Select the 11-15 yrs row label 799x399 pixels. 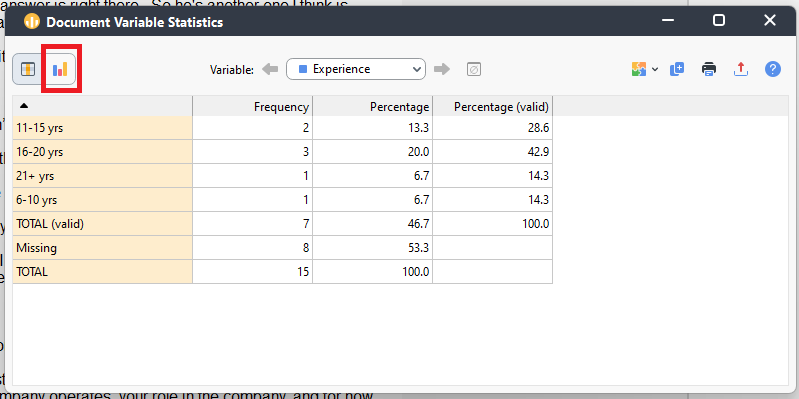point(102,128)
